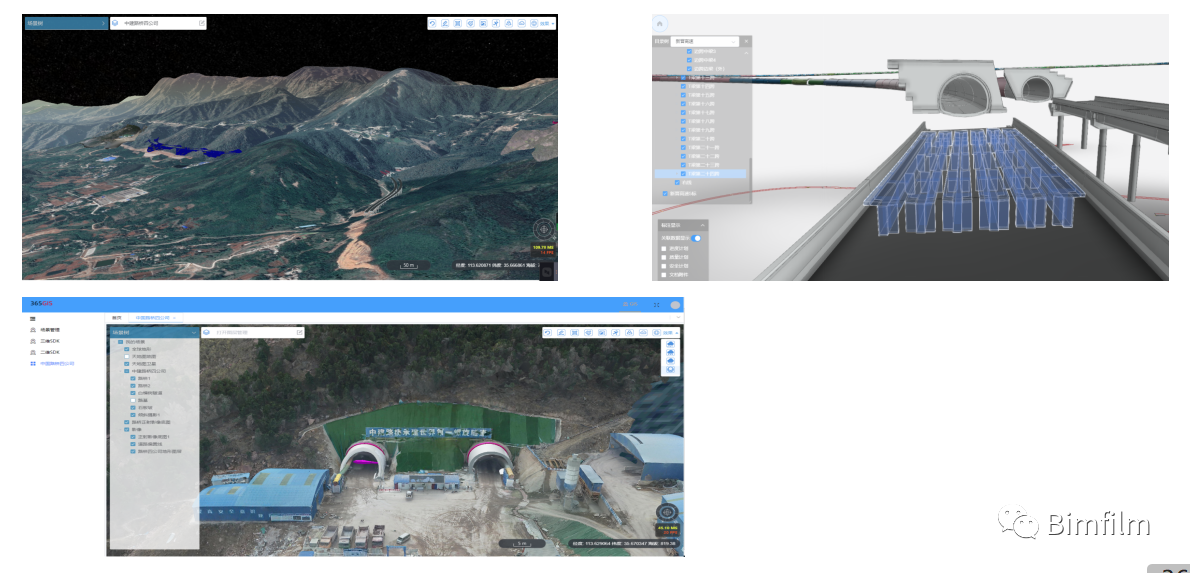Select the highlighted T梁第二十四跨 tree row

pos(700,174)
